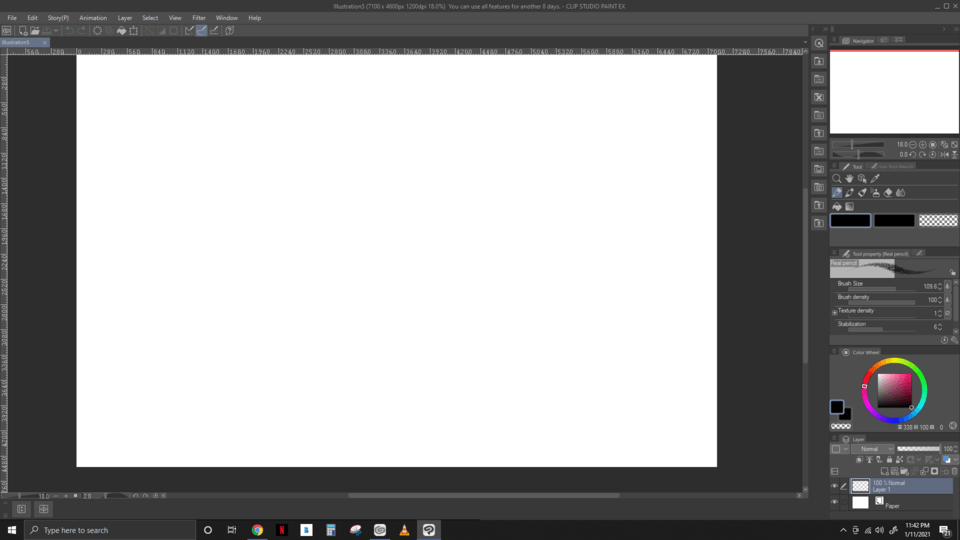Select the transparent color swatch

(x=937, y=221)
